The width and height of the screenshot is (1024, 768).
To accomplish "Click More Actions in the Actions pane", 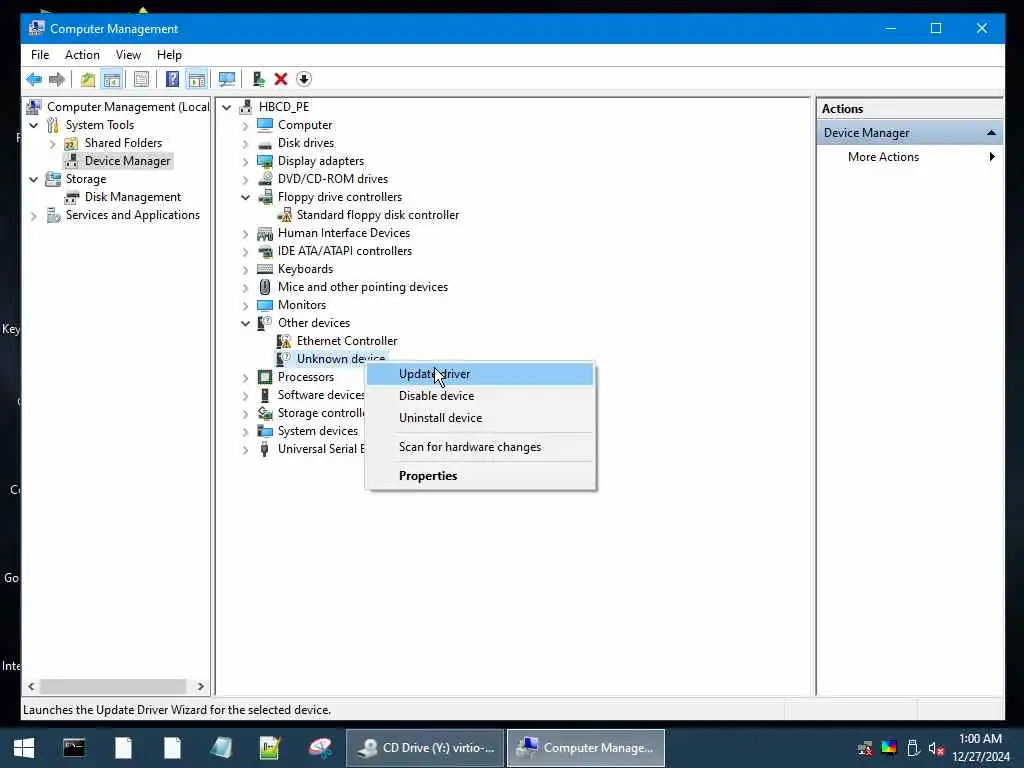I will pos(883,157).
